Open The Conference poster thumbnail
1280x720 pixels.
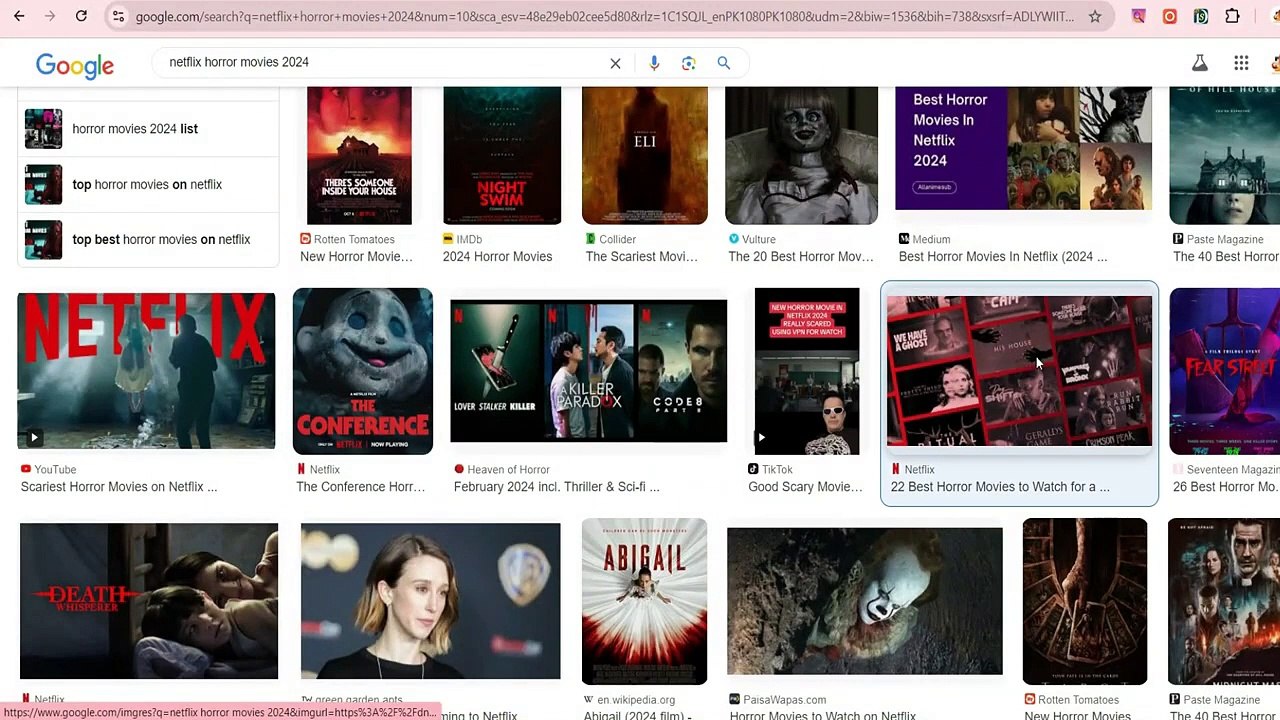pos(363,371)
